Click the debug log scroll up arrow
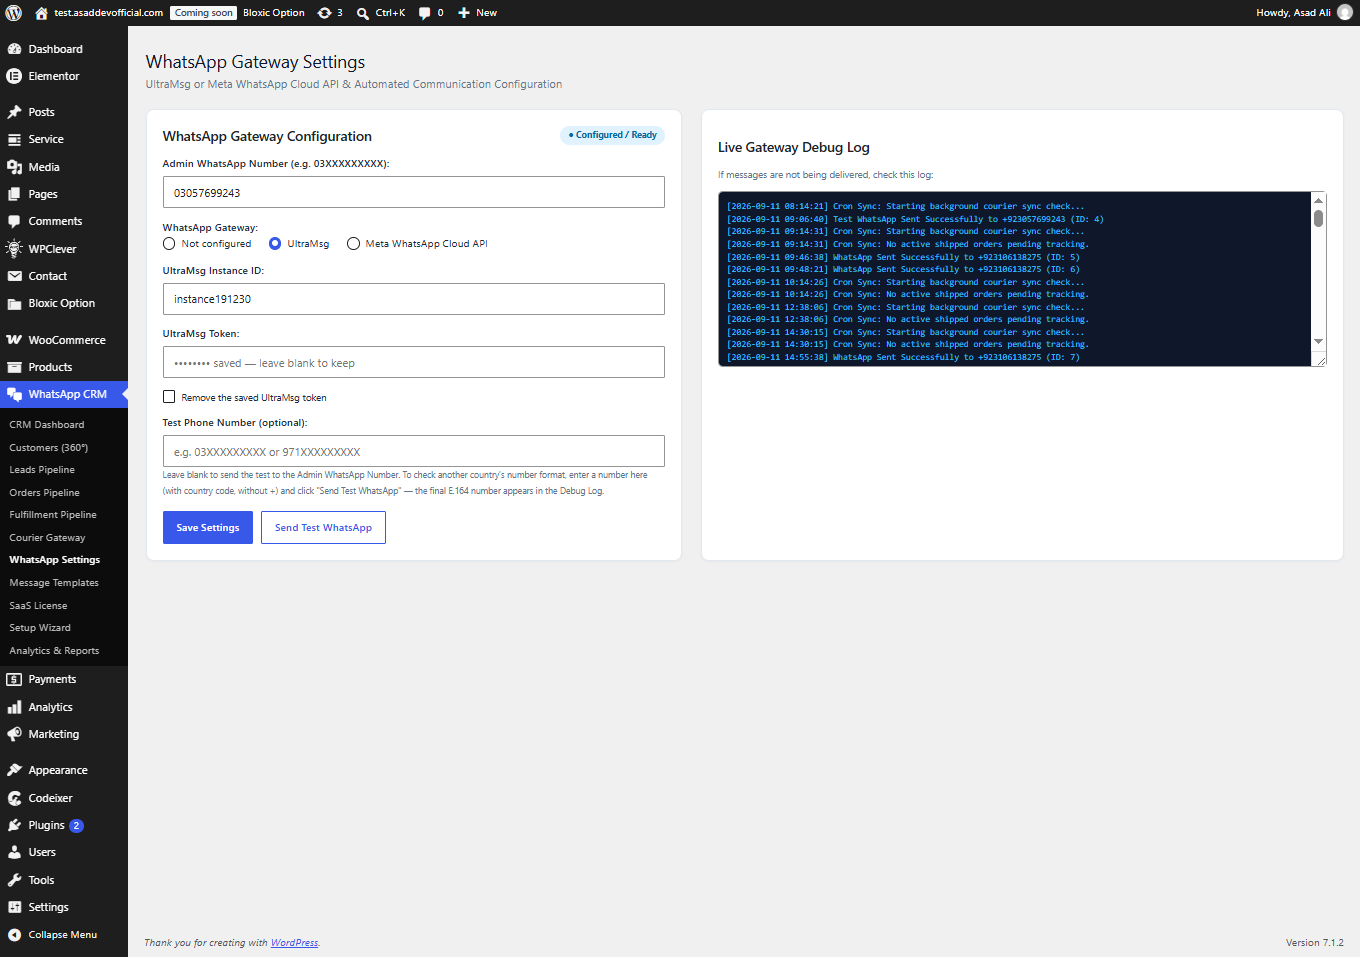 pos(1319,200)
